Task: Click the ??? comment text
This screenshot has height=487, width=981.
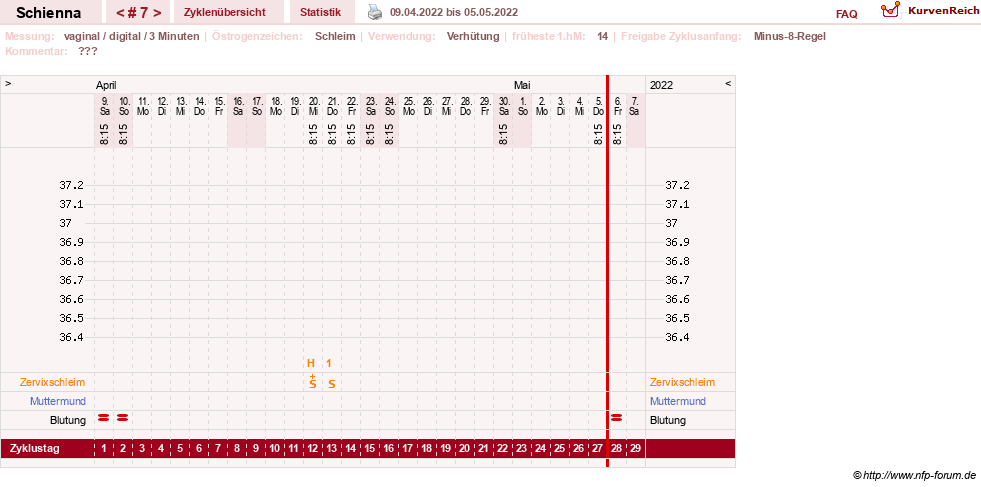Action: pos(88,51)
